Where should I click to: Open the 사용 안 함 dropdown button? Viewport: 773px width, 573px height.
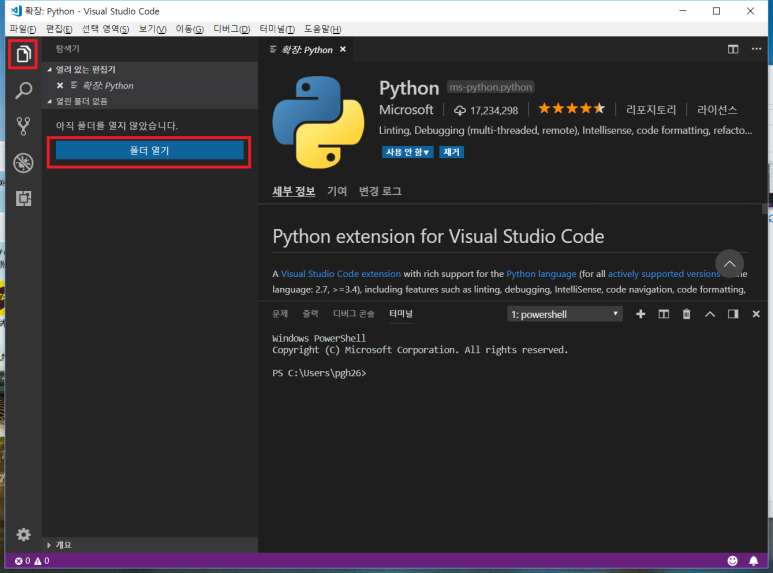pos(407,152)
